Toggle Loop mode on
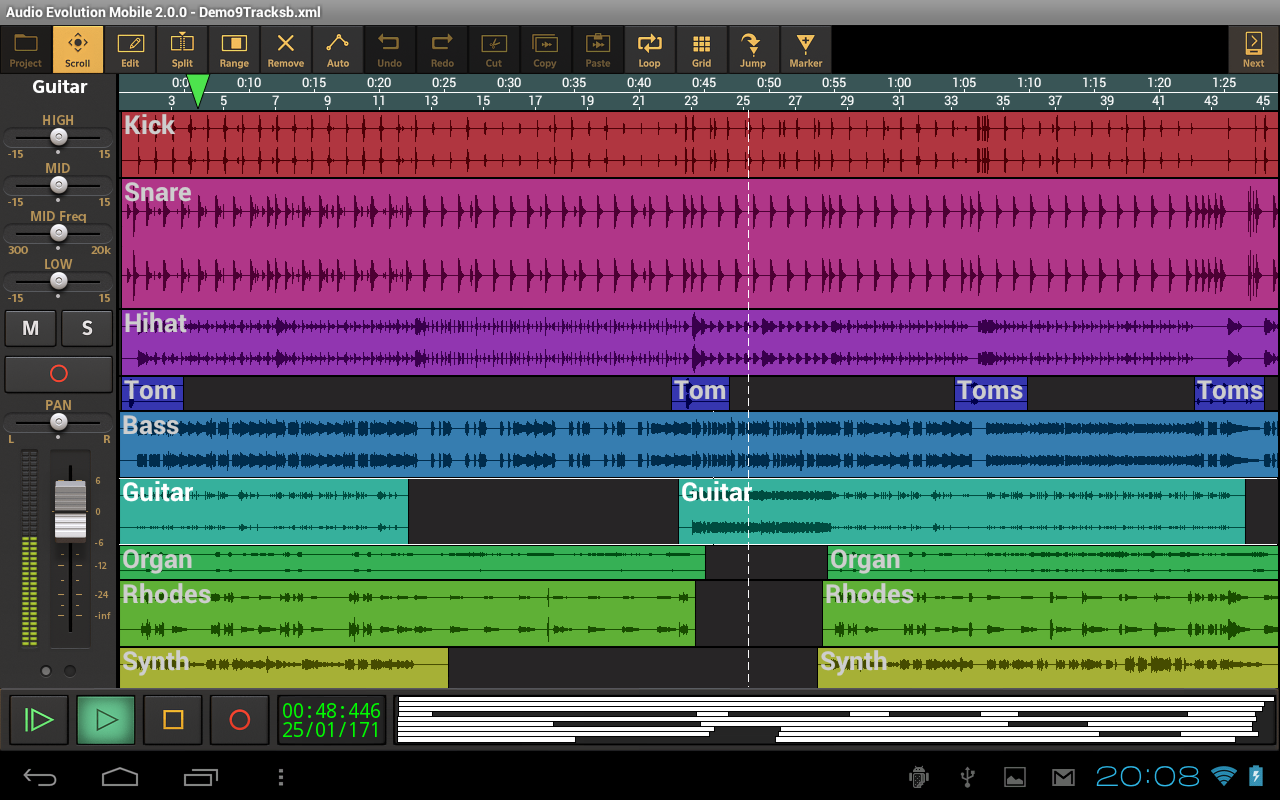The image size is (1280, 800). pos(650,48)
